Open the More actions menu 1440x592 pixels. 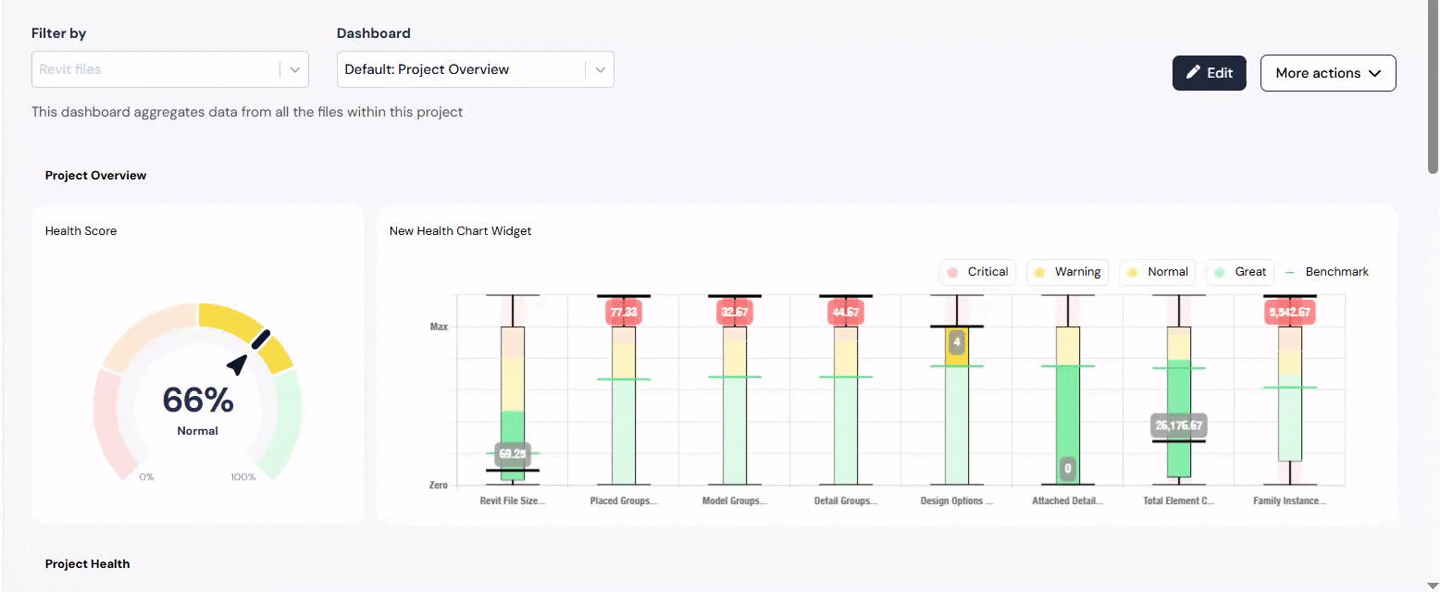(x=1327, y=73)
